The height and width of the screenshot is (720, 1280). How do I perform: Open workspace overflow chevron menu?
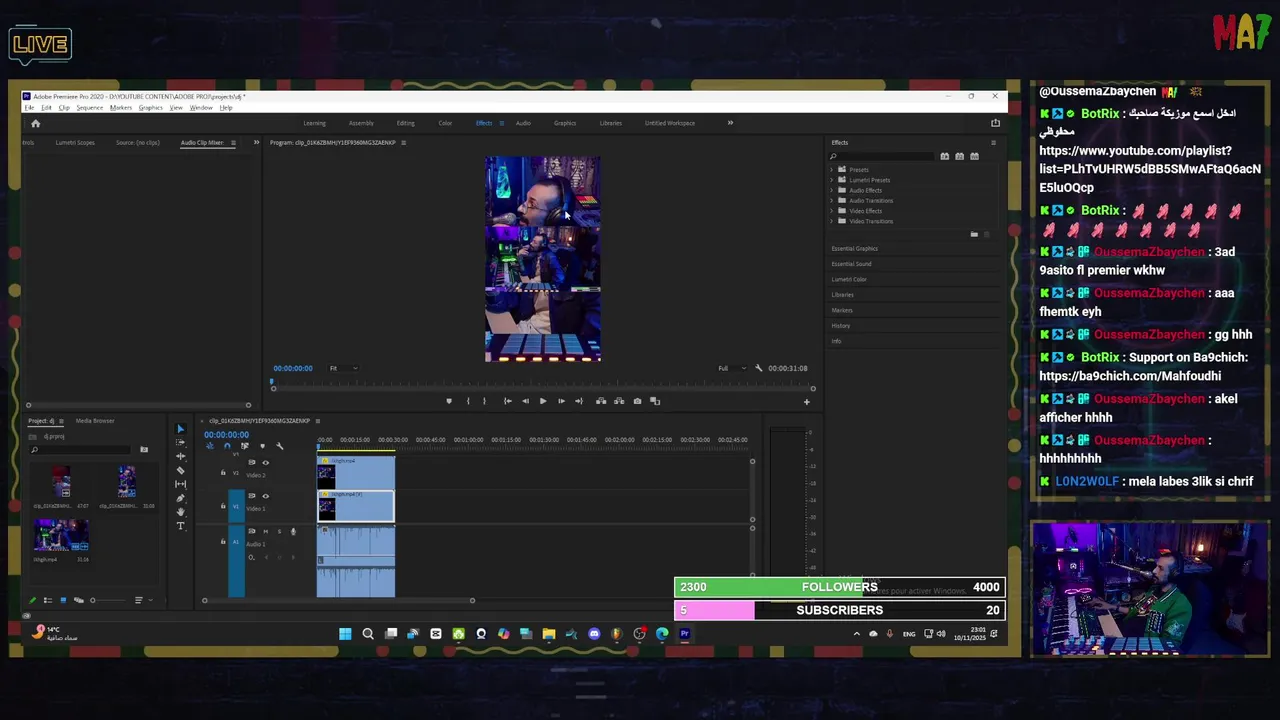click(x=730, y=123)
